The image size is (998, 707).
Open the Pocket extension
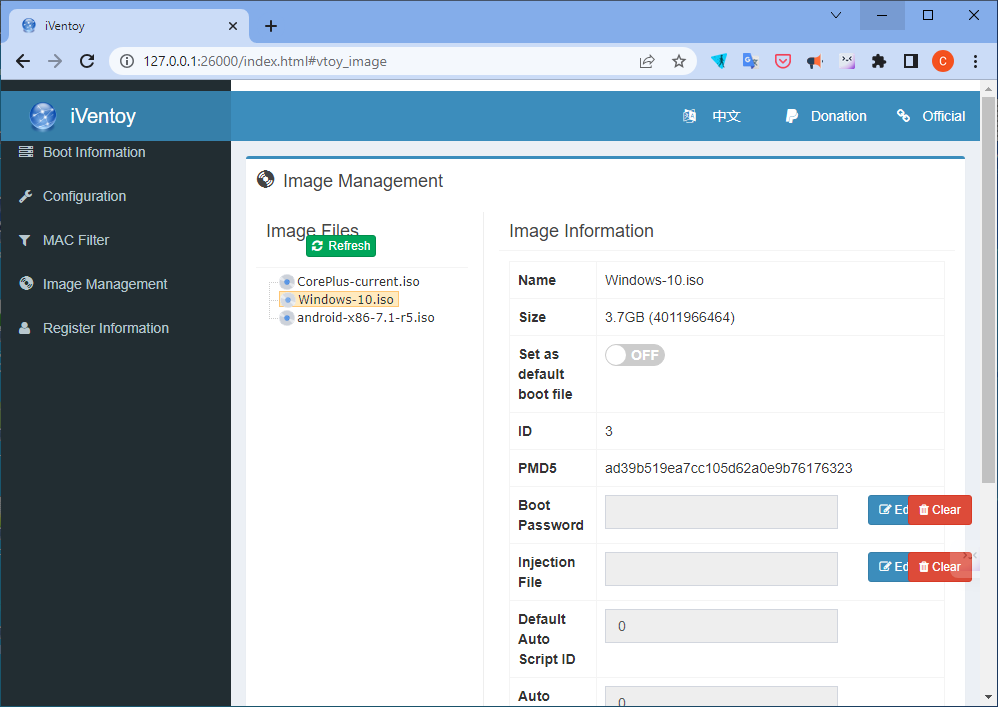(x=783, y=61)
